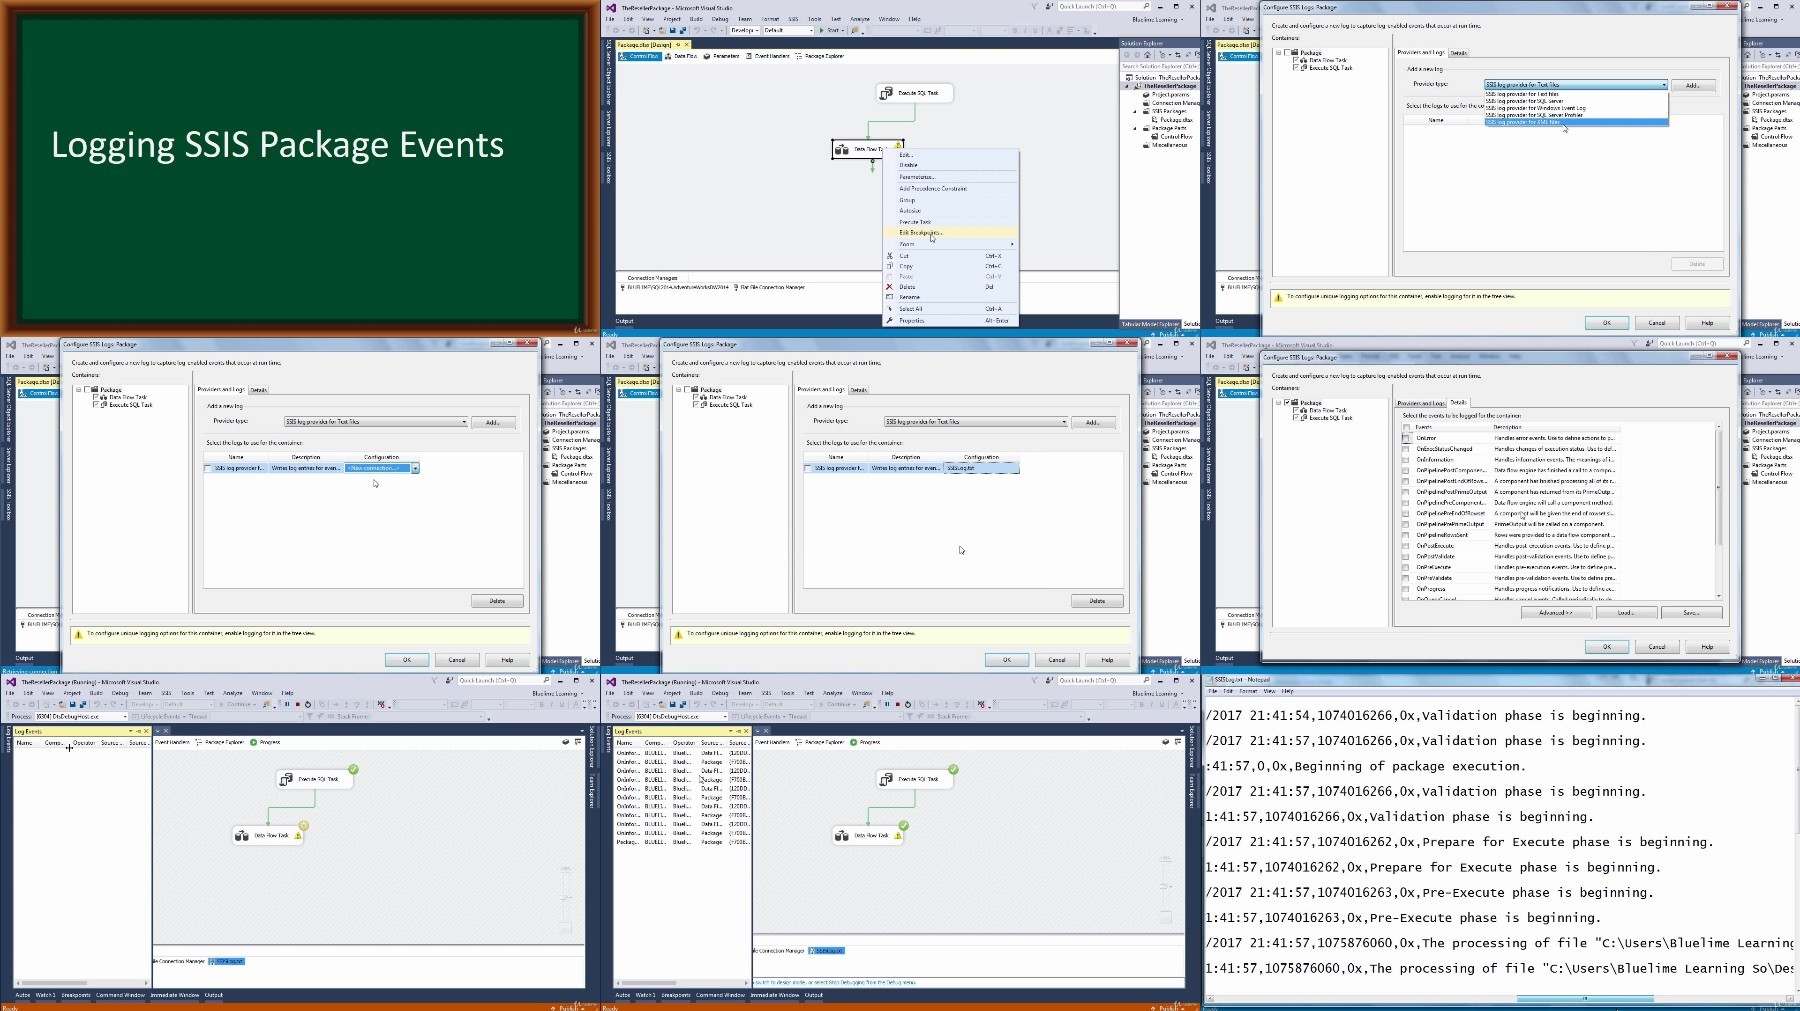Click the Copy icon in the context menu
Image resolution: width=1800 pixels, height=1011 pixels.
[x=889, y=266]
